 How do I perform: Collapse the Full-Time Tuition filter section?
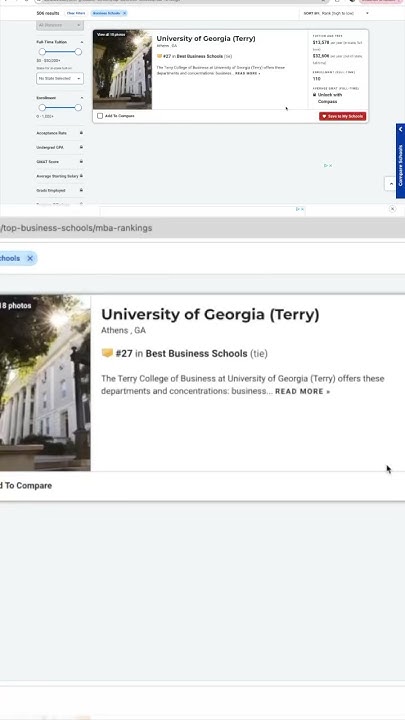[82, 42]
